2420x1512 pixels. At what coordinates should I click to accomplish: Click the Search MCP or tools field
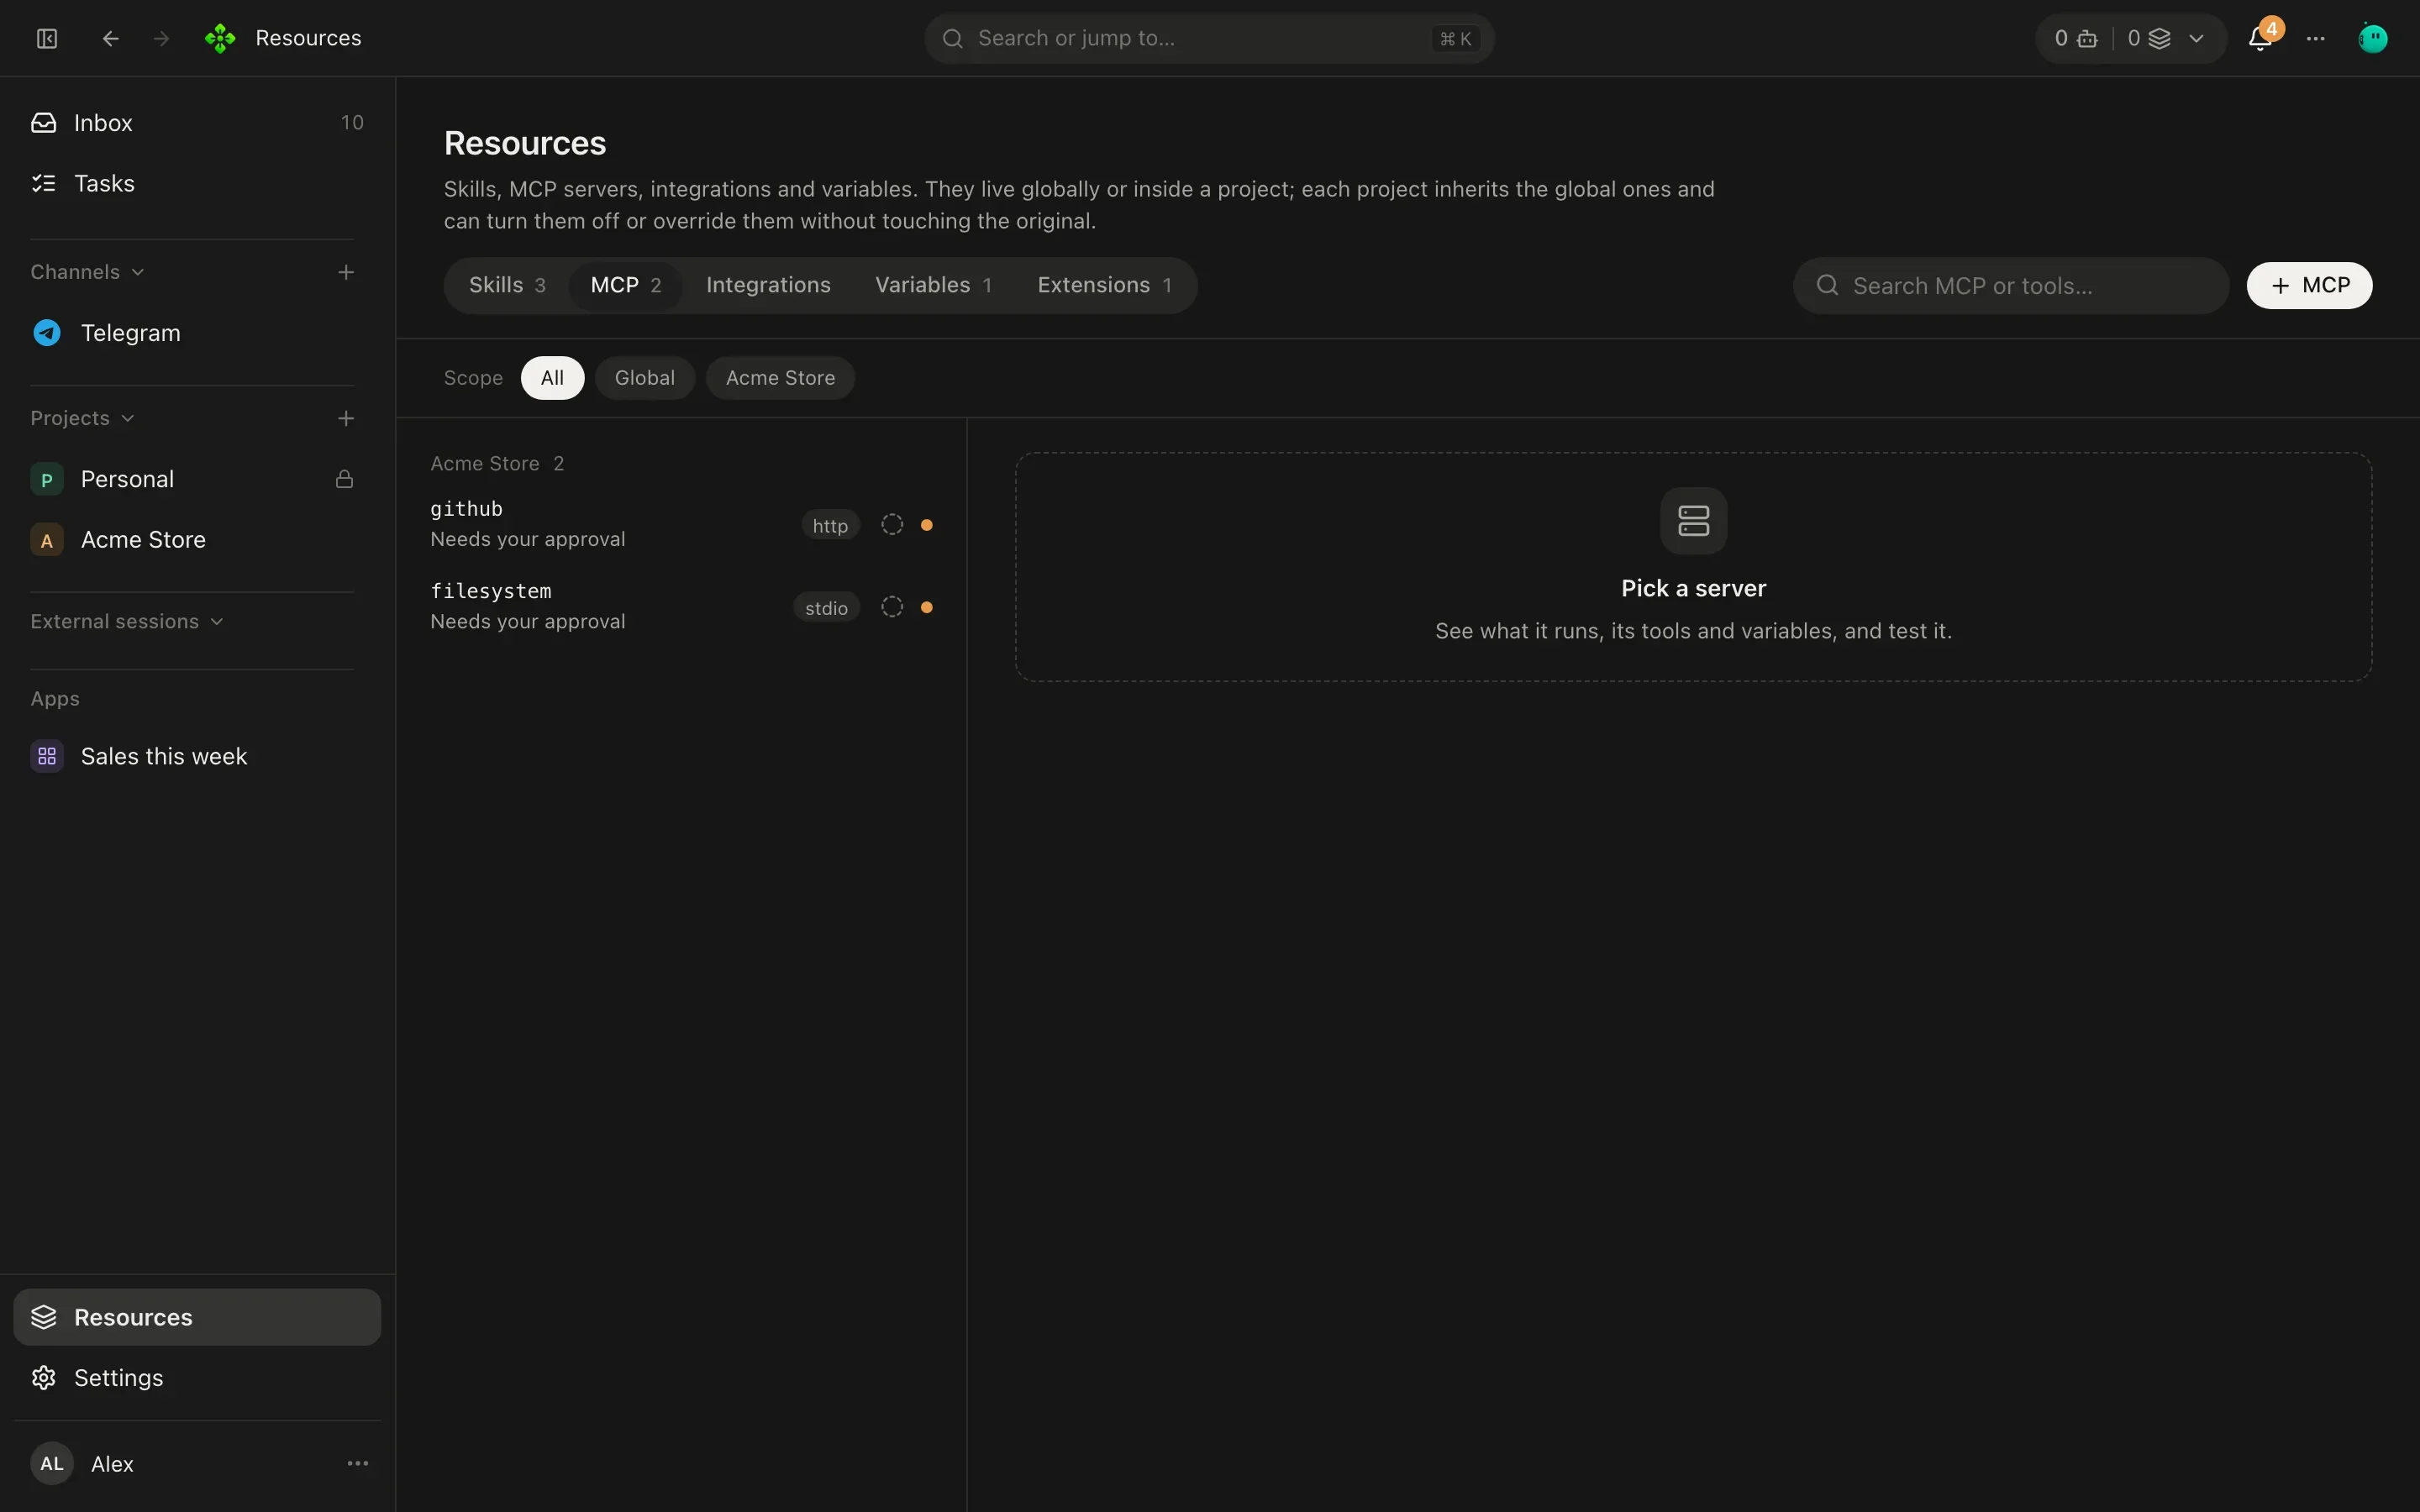[2010, 286]
